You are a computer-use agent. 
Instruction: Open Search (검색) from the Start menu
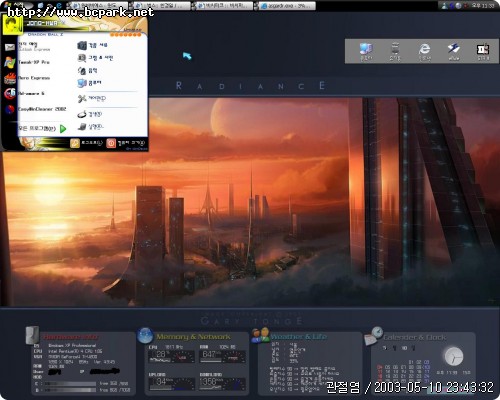pyautogui.click(x=90, y=114)
